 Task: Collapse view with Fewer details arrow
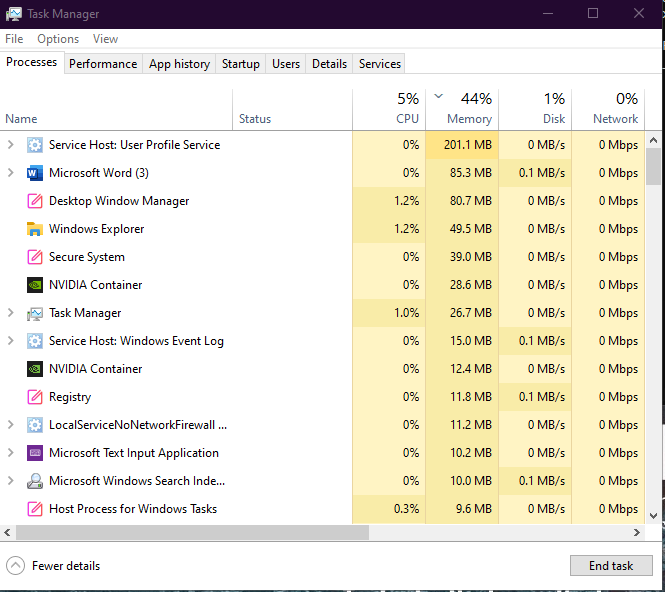pos(15,566)
